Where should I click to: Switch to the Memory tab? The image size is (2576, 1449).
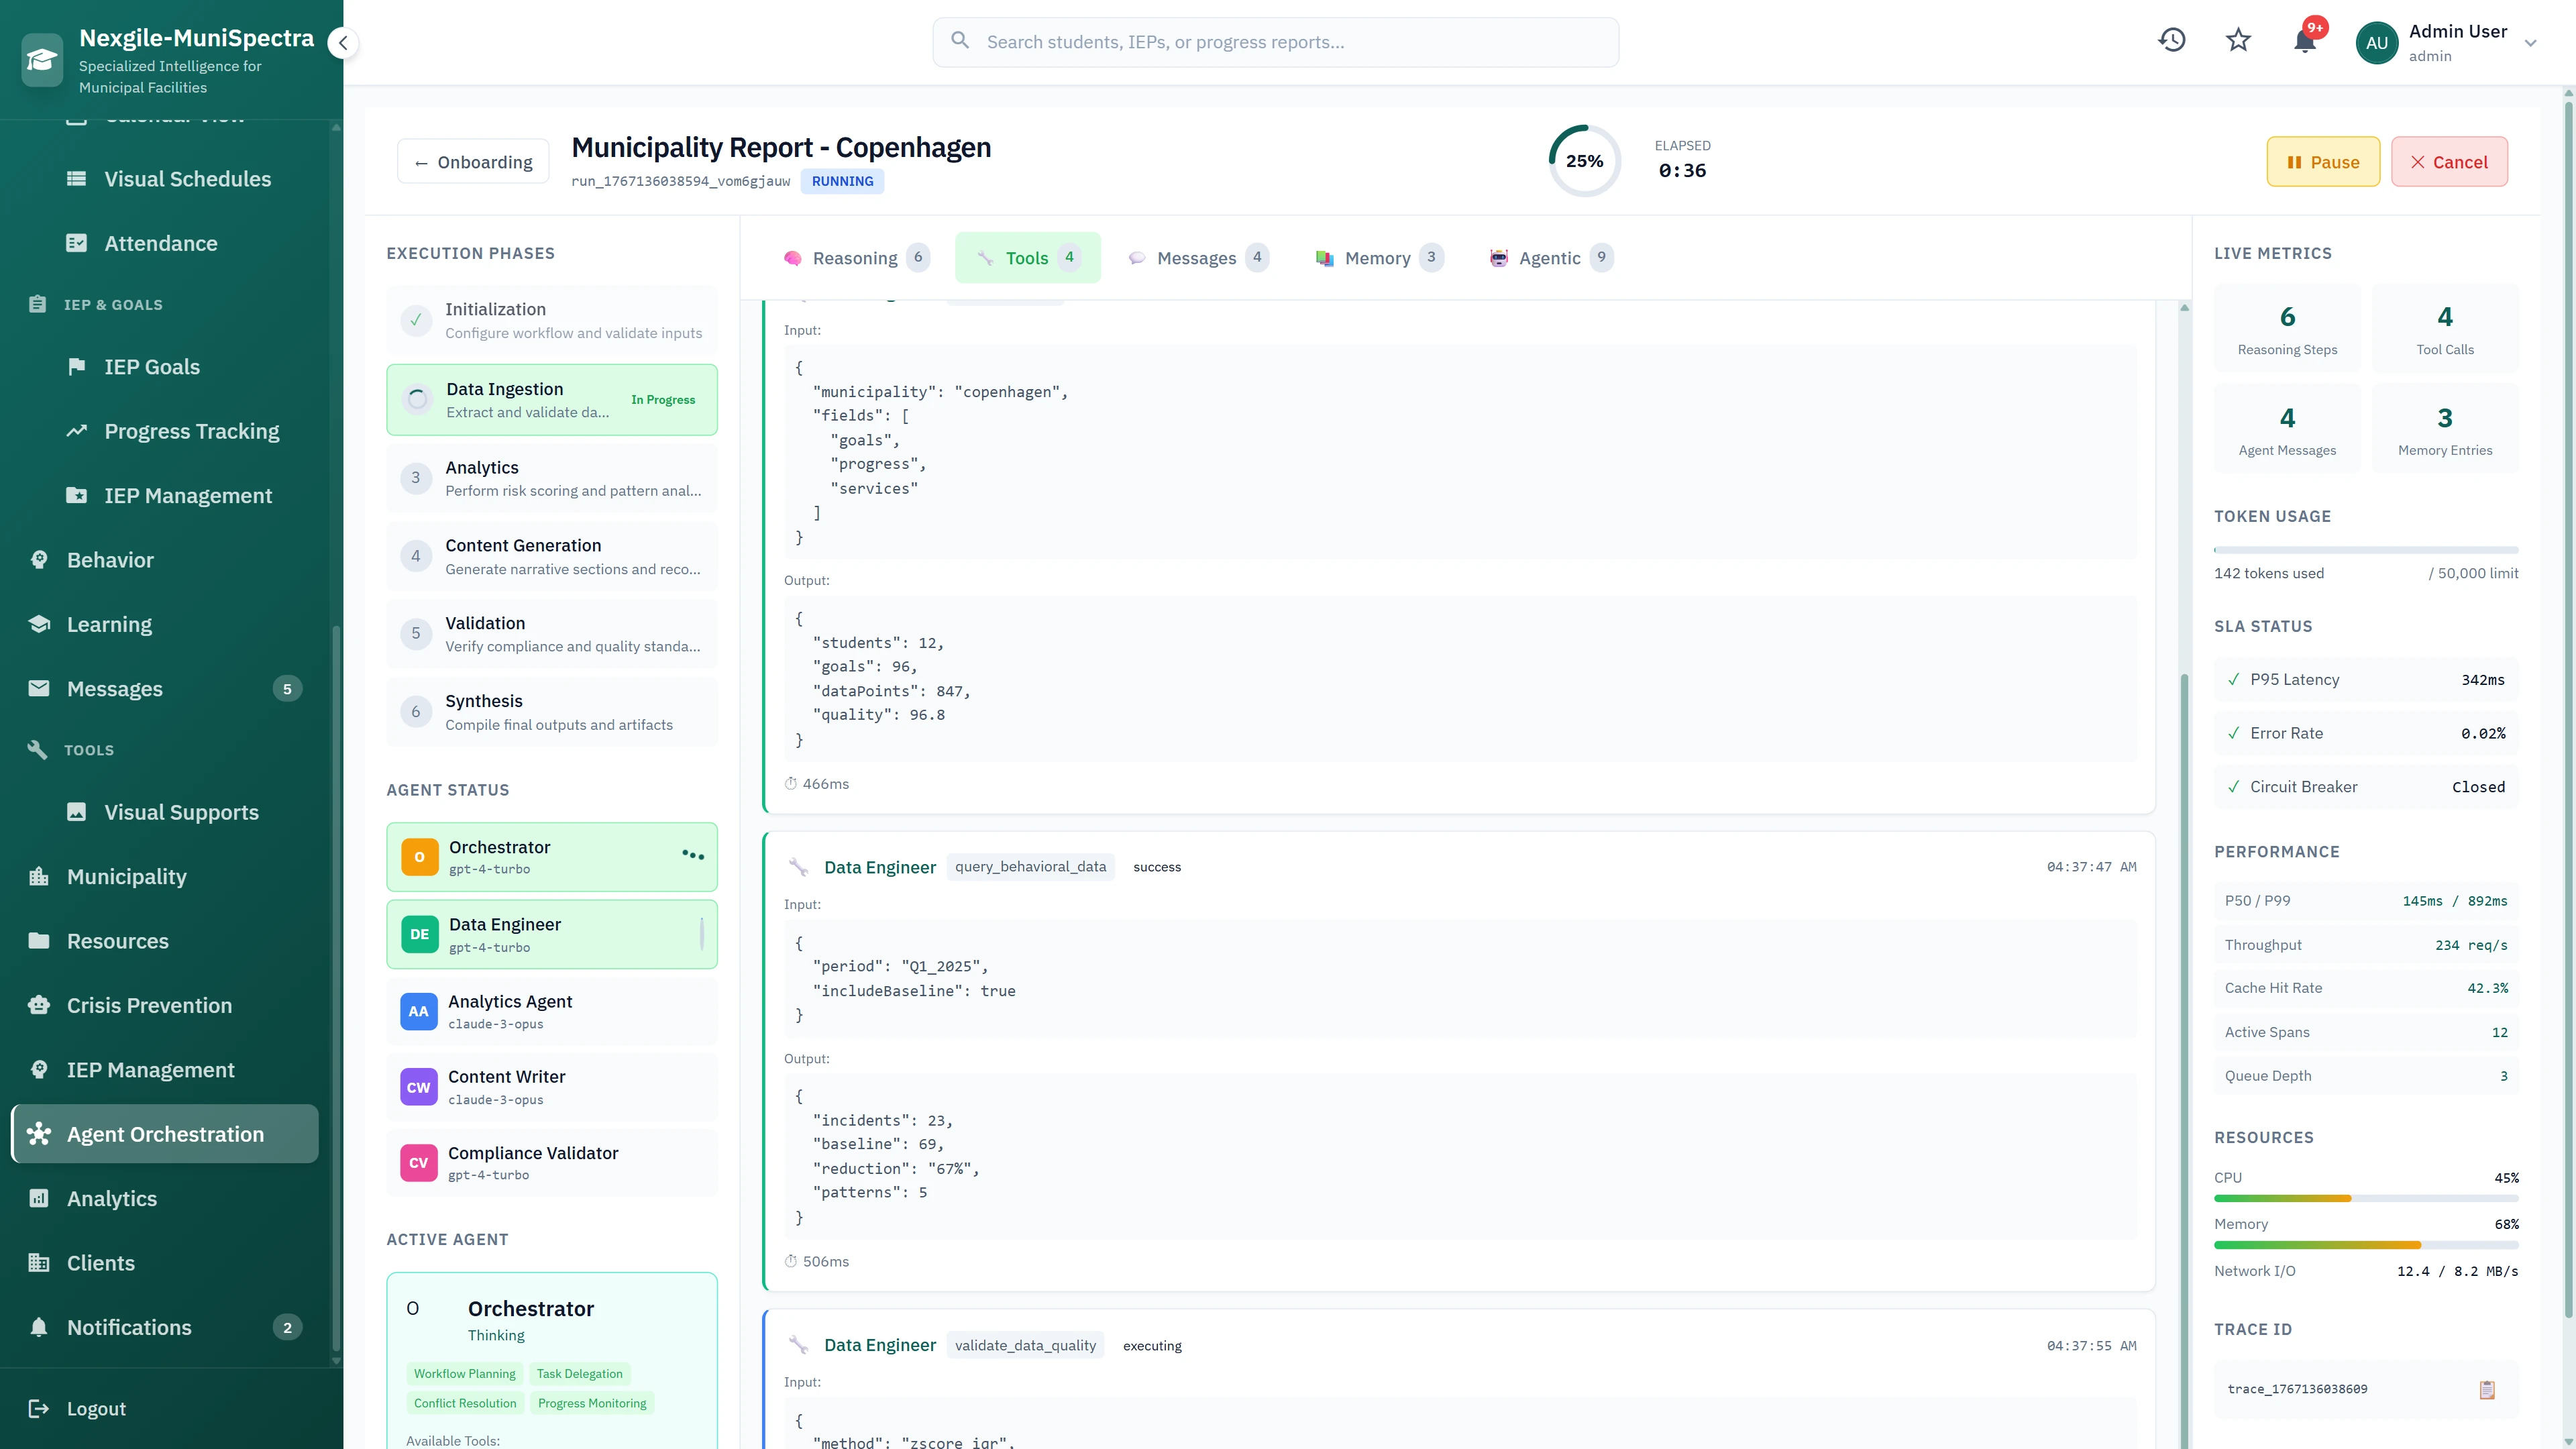tap(1378, 257)
